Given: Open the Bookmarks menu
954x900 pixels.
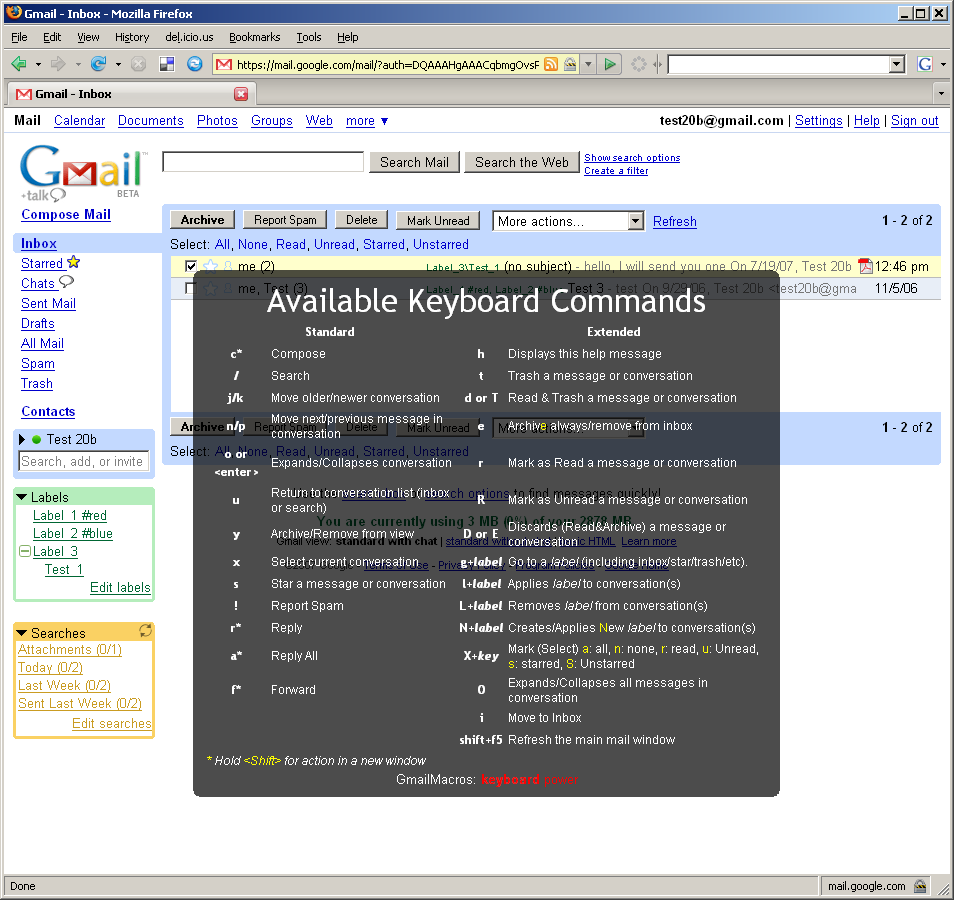Looking at the screenshot, I should (x=254, y=37).
